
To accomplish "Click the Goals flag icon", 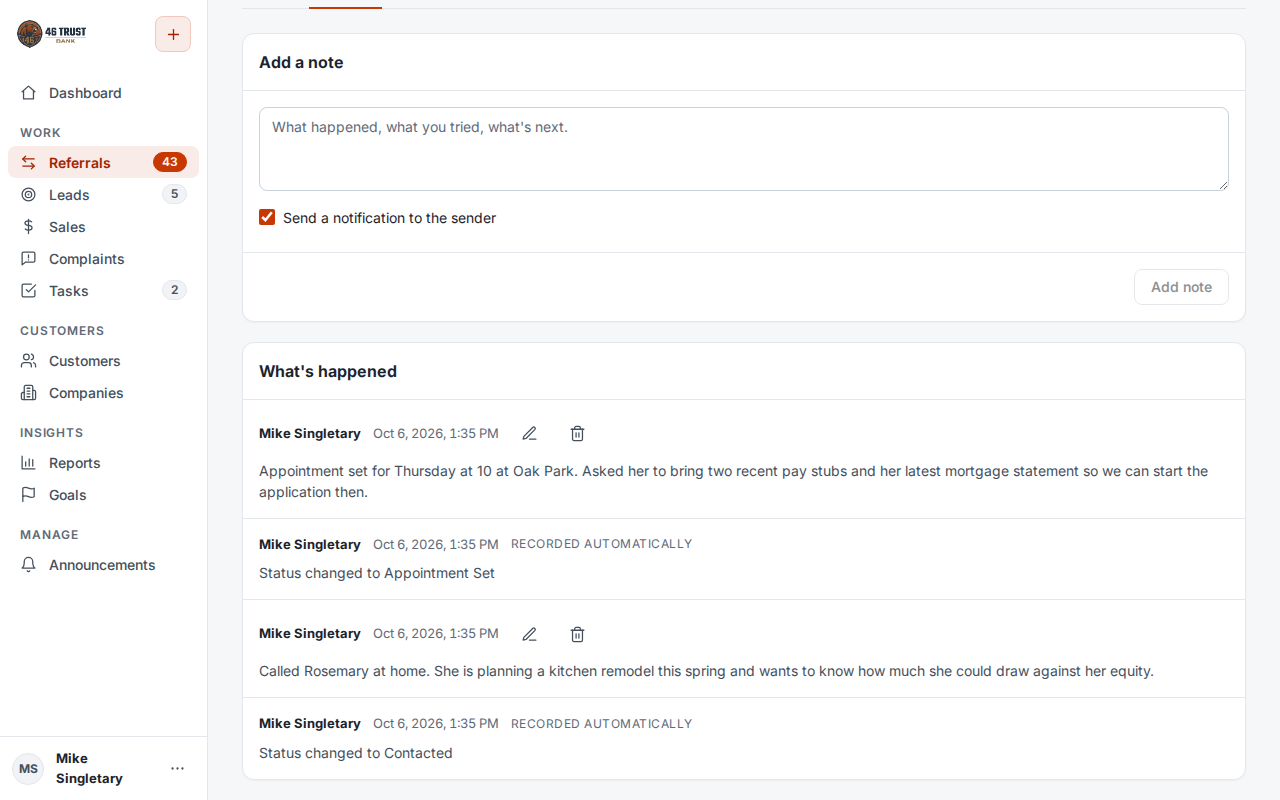I will point(29,495).
